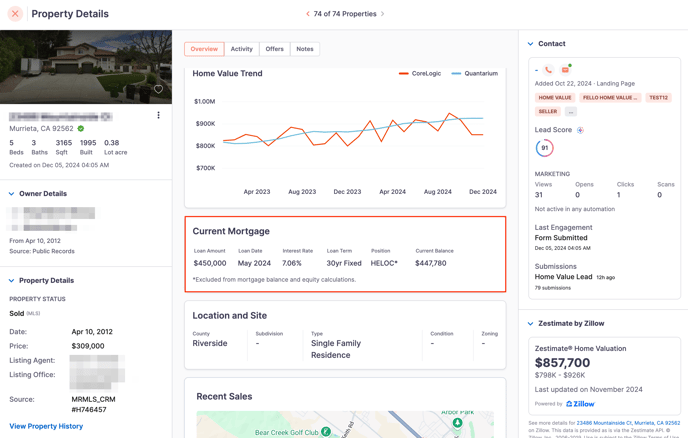Click the "$450,000" loan amount value
Image resolution: width=688 pixels, height=438 pixels.
(210, 263)
